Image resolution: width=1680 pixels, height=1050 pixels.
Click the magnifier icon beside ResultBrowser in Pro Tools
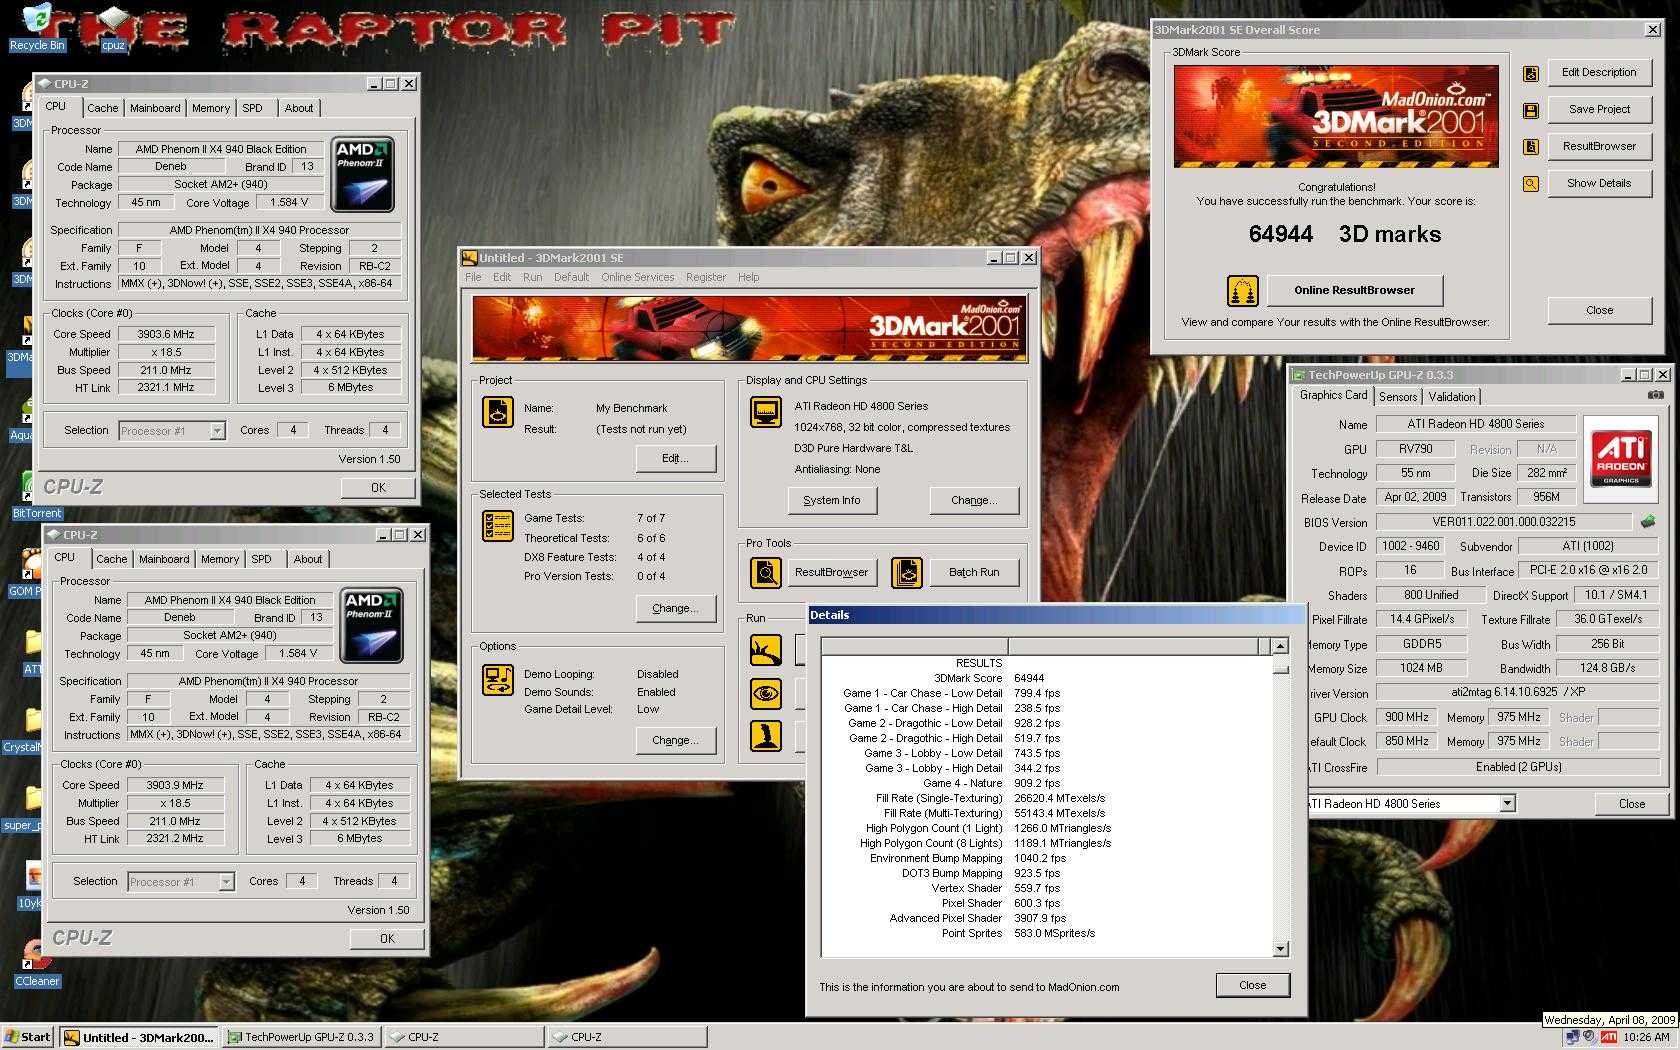766,572
